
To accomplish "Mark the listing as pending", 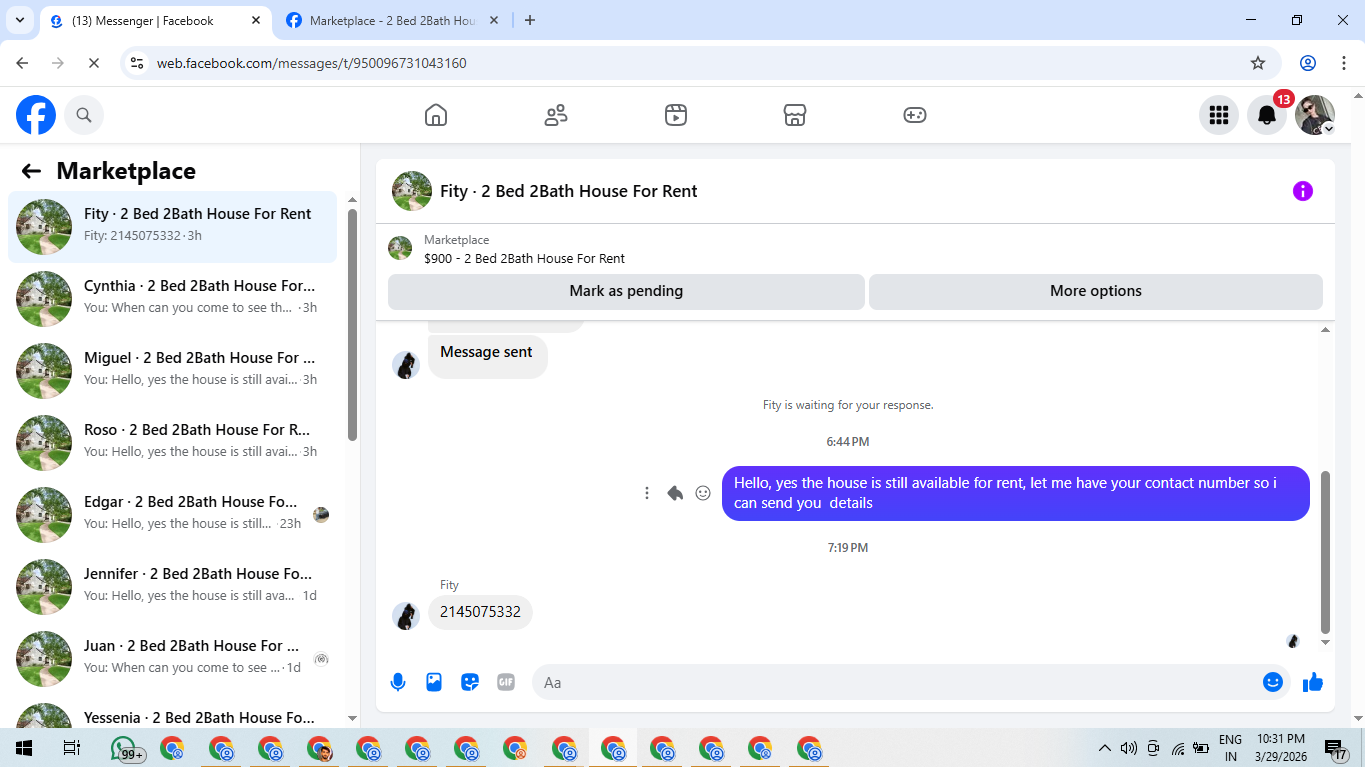I will tap(626, 291).
